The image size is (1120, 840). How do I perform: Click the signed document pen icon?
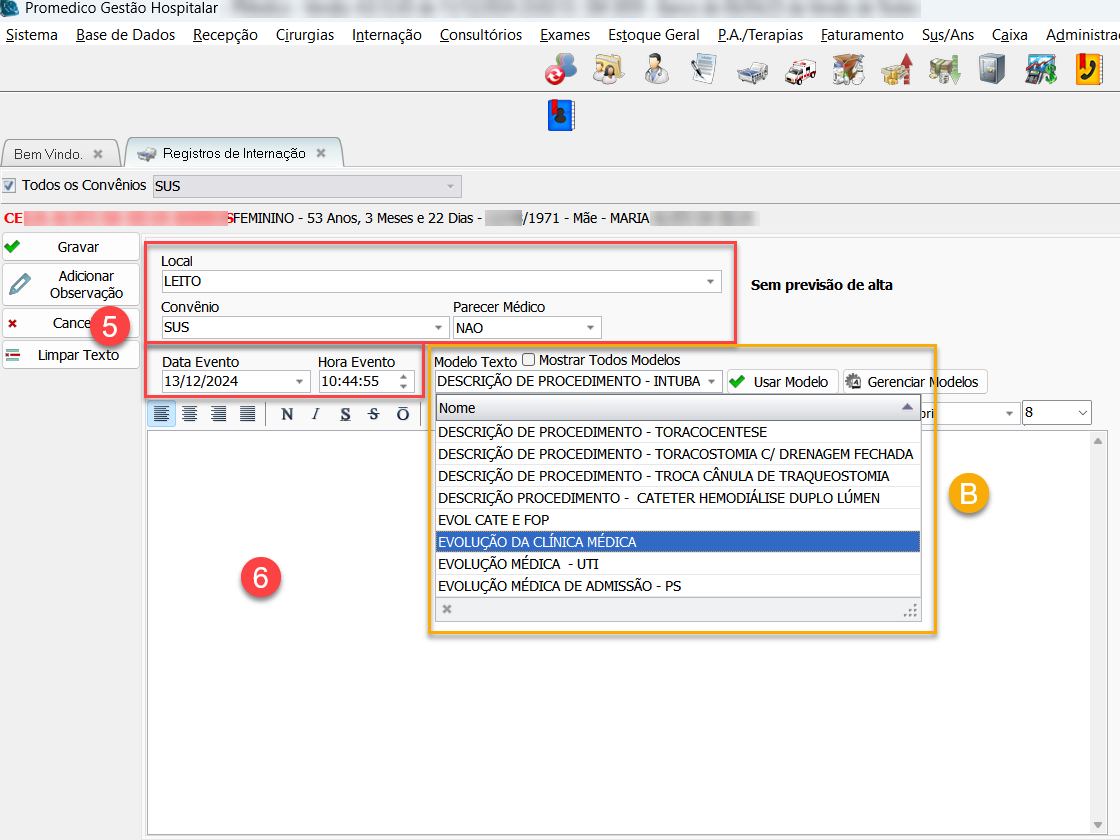point(704,71)
